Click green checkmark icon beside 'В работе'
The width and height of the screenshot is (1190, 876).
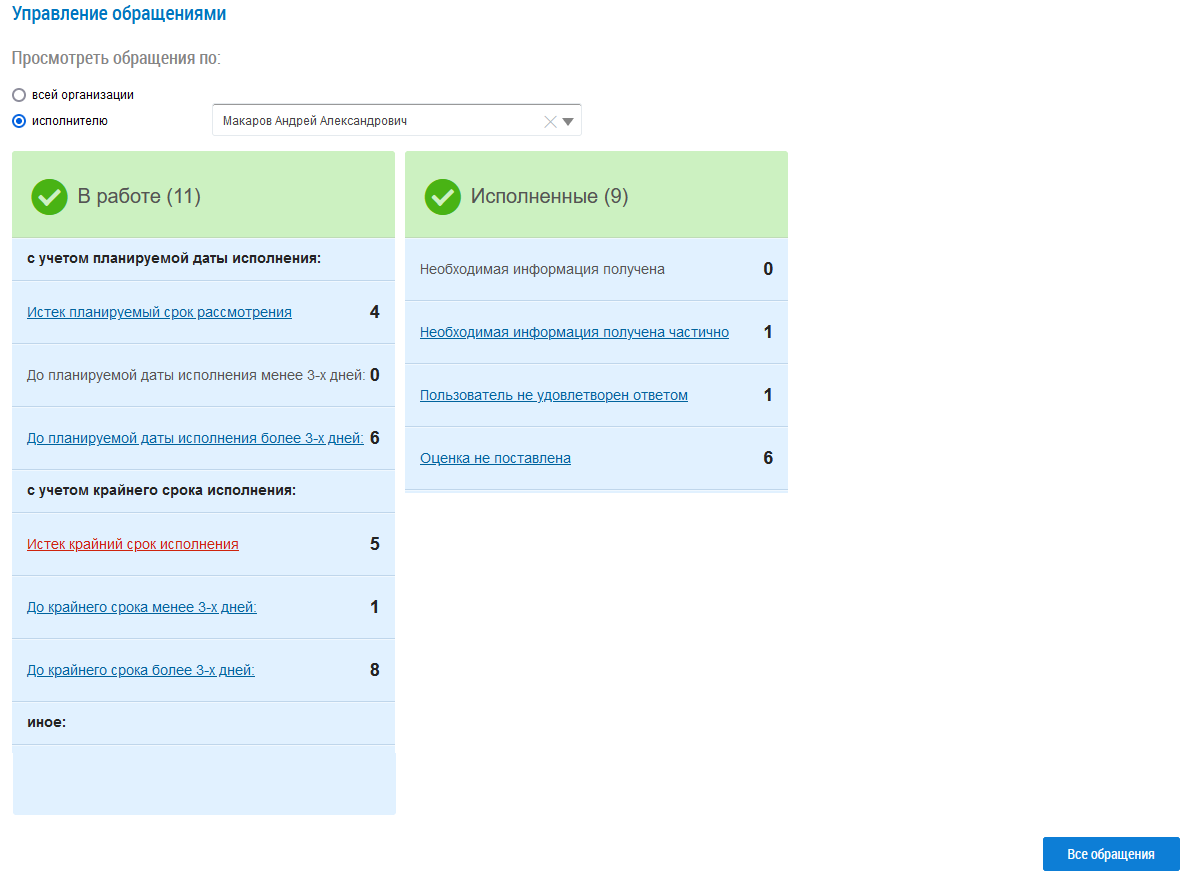click(49, 197)
